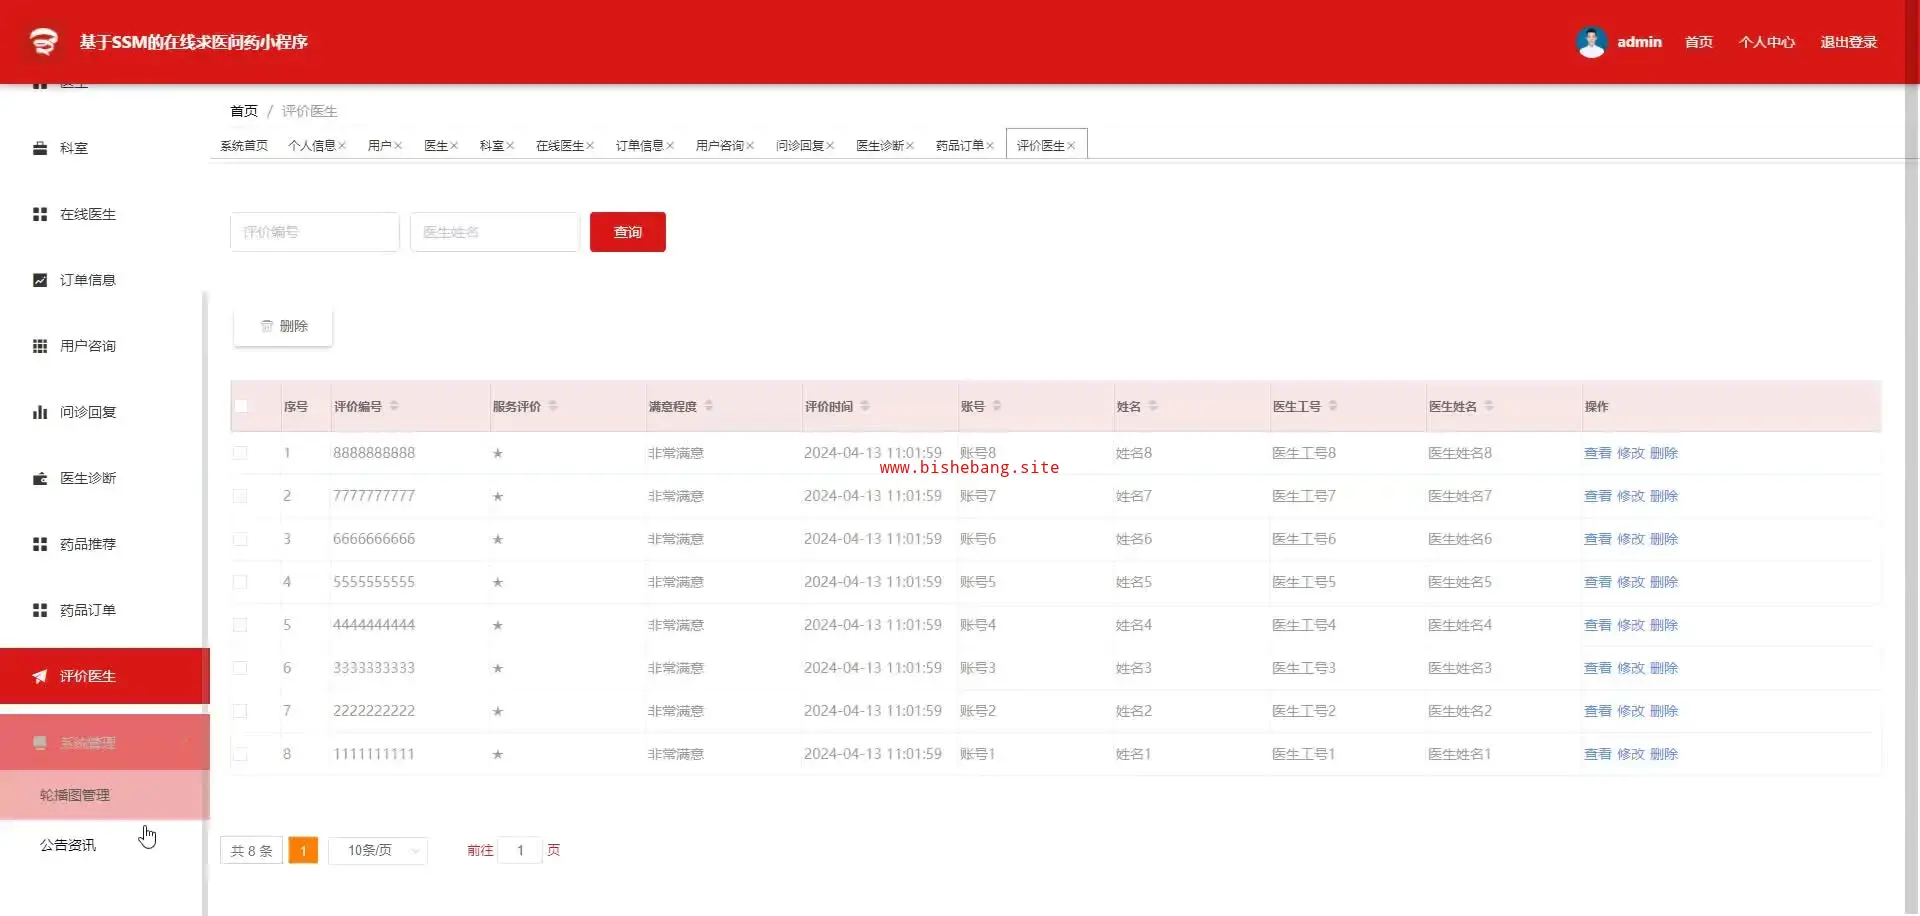Sort by 评价时间 column arrows

click(x=865, y=406)
